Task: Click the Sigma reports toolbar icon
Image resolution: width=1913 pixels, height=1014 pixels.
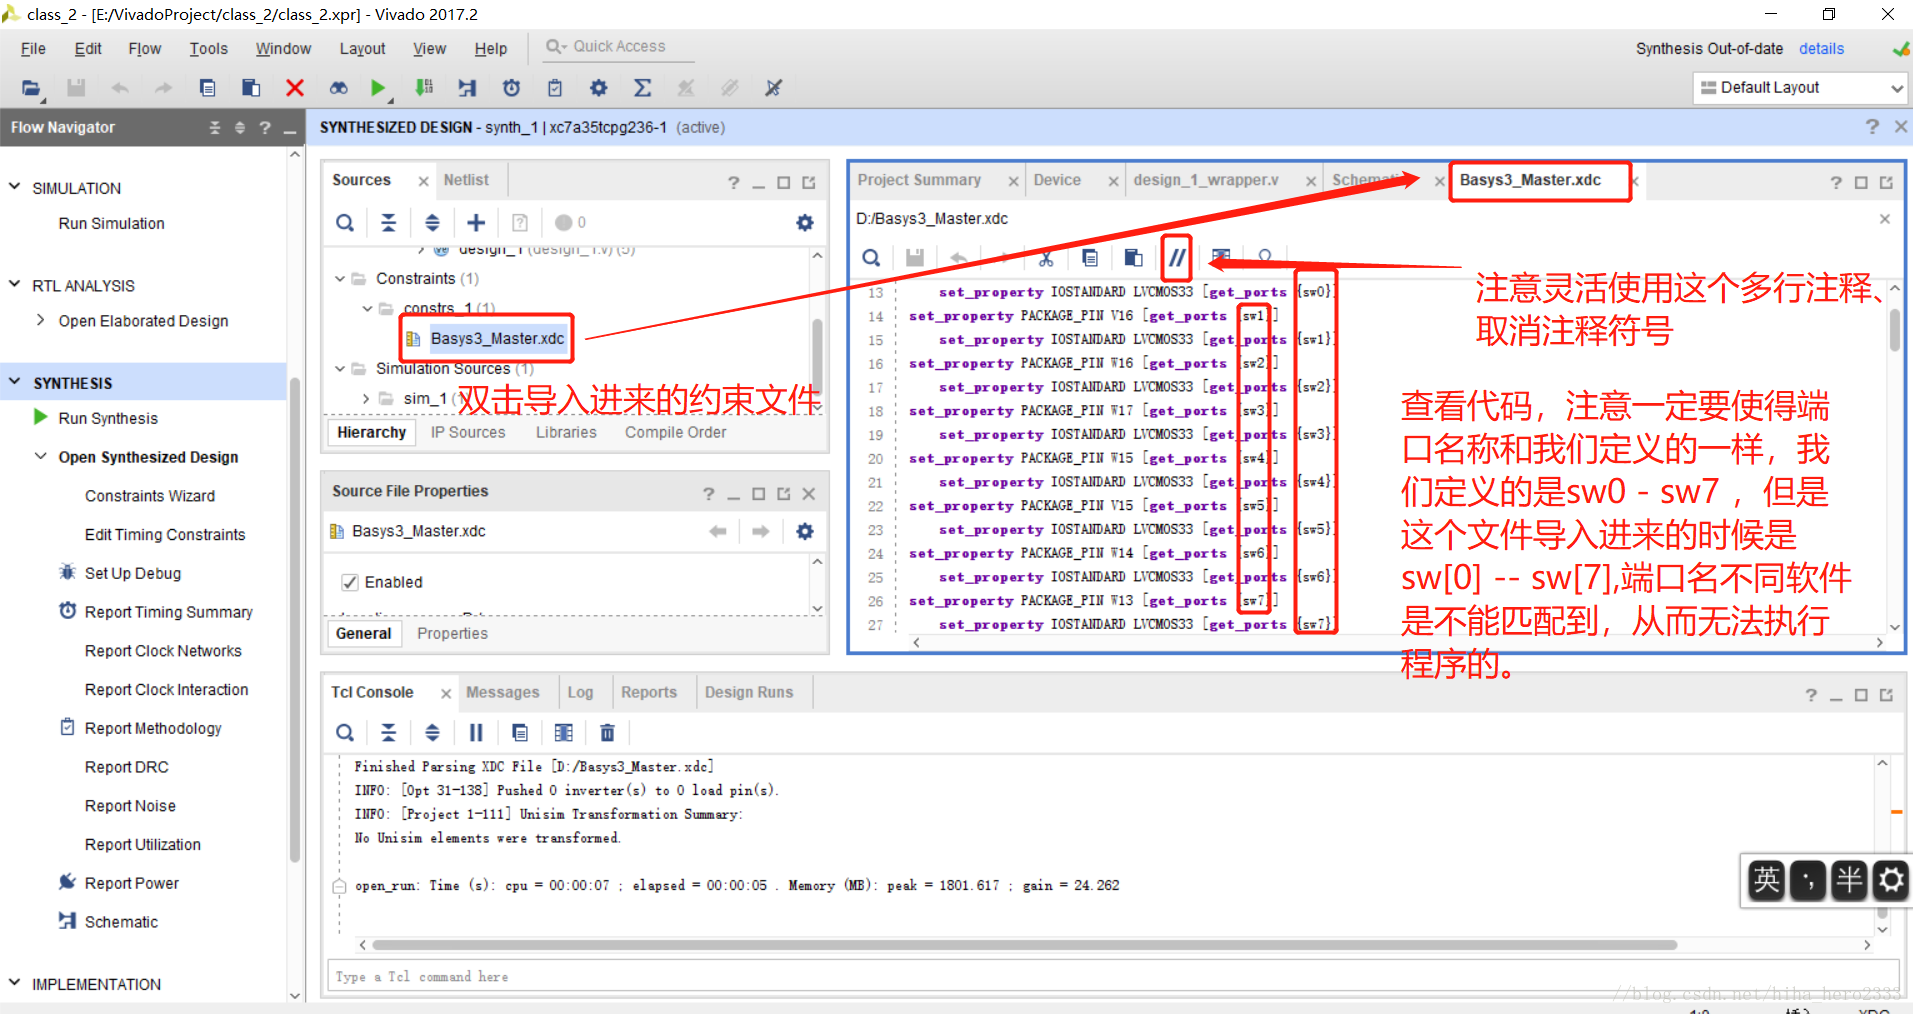Action: pyautogui.click(x=642, y=88)
